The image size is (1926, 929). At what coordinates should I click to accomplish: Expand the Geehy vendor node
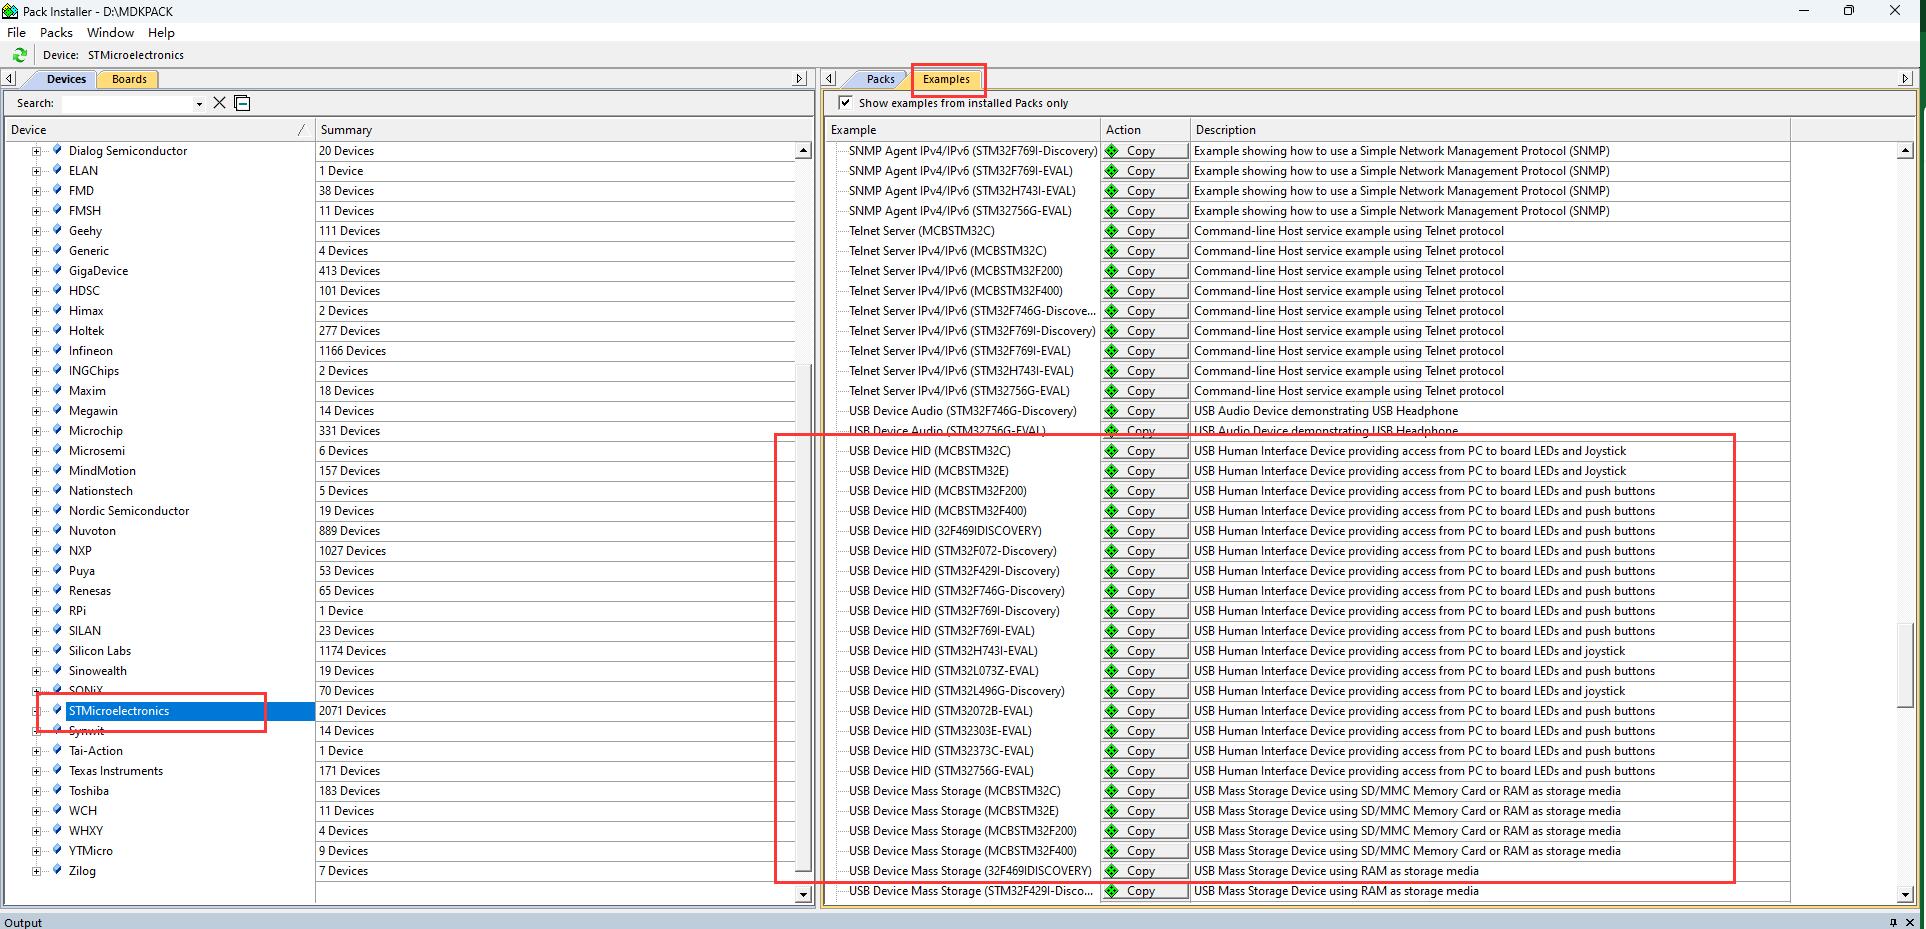click(36, 231)
